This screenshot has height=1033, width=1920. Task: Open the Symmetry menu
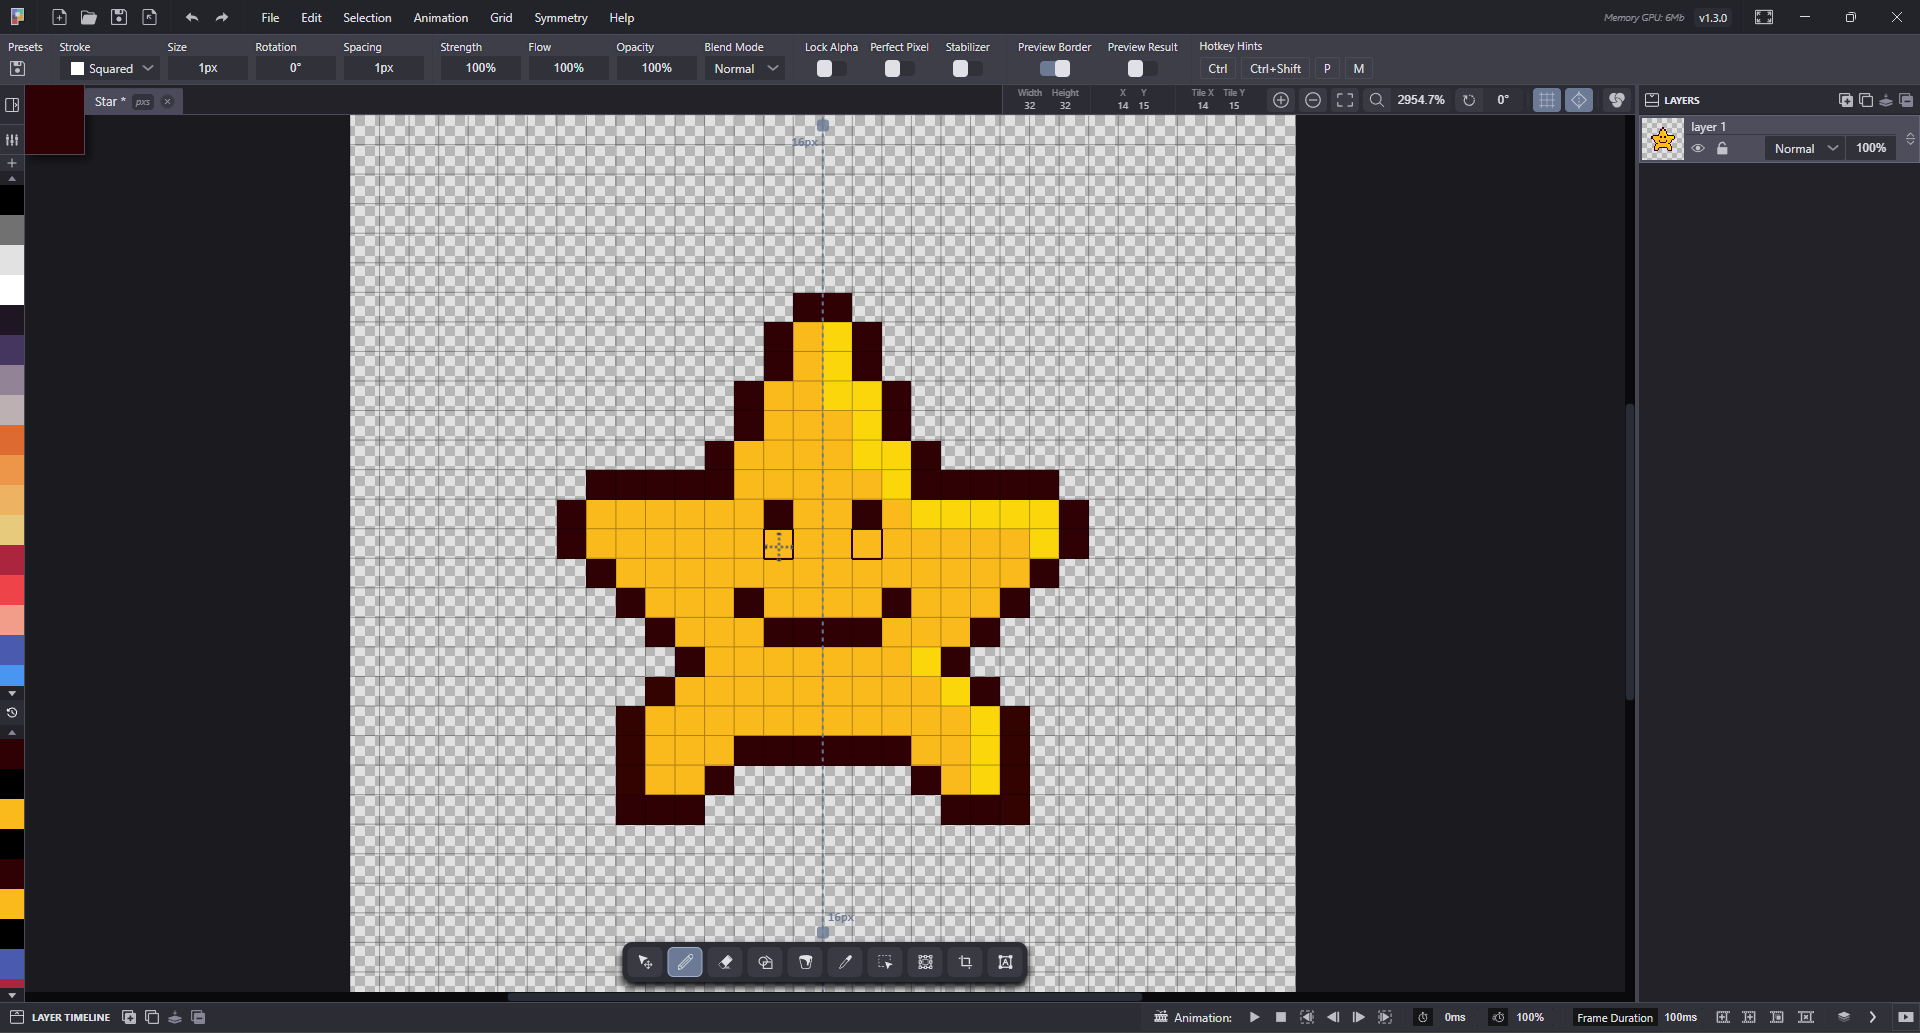click(x=561, y=18)
